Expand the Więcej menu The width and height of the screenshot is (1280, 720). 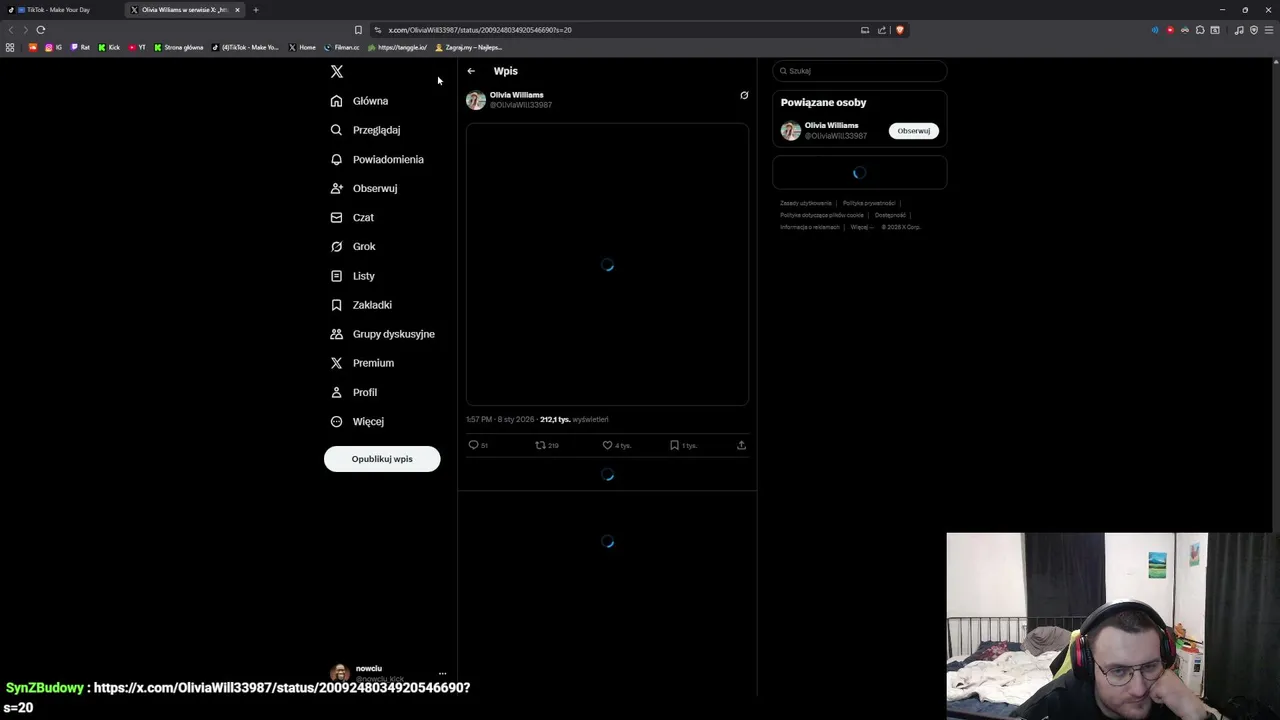pyautogui.click(x=357, y=421)
